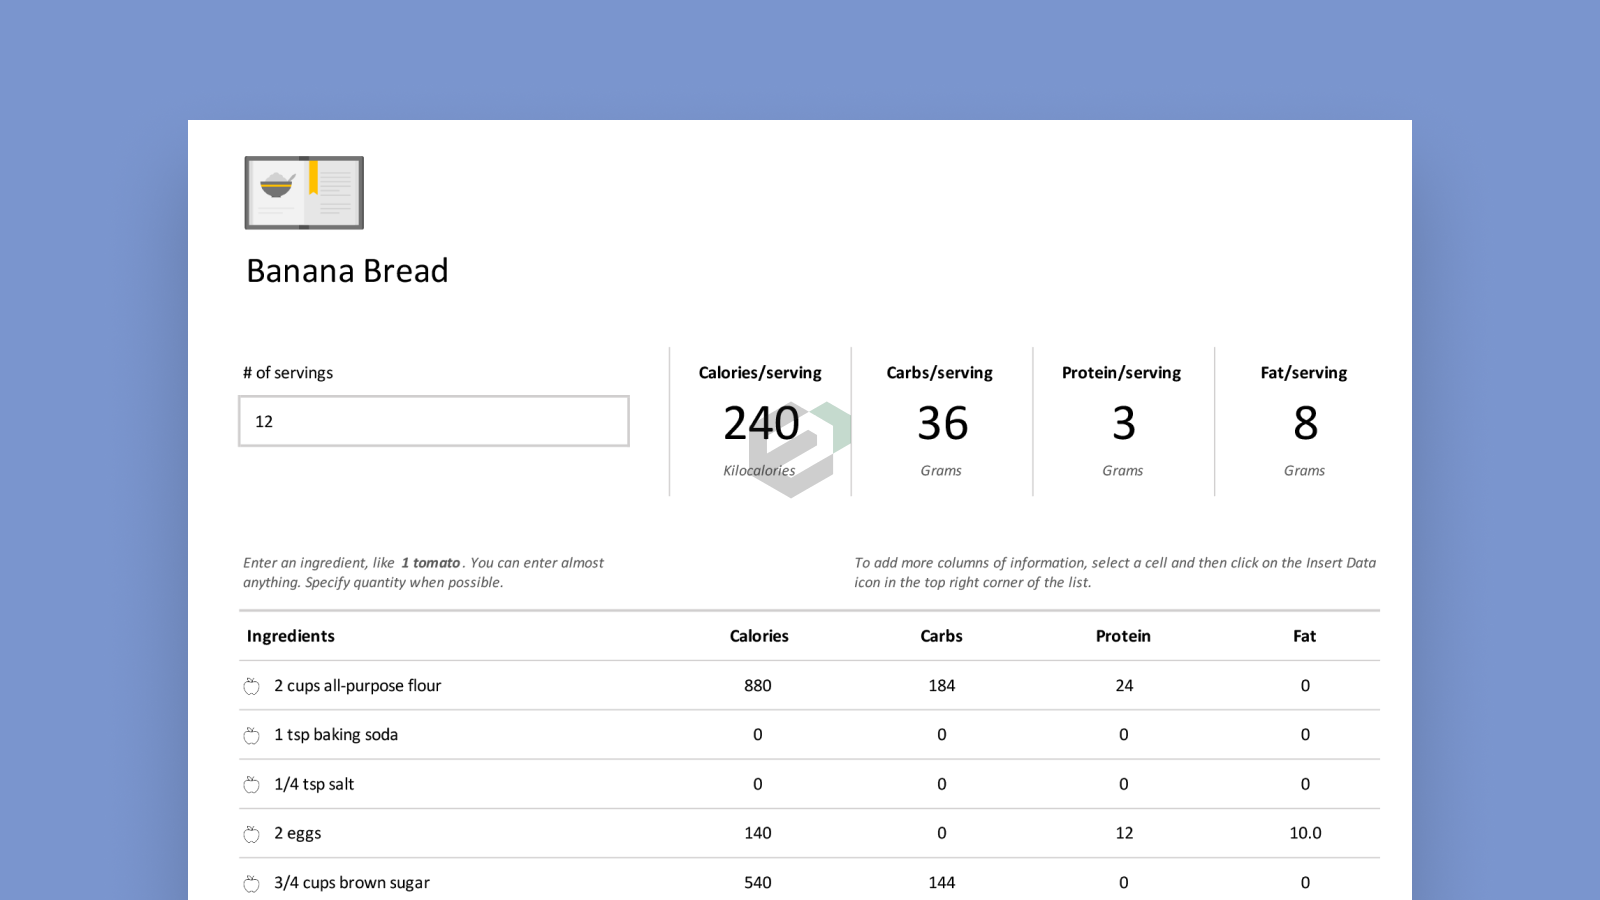Click the apple icon next to 2 eggs
Image resolution: width=1600 pixels, height=900 pixels.
point(251,833)
